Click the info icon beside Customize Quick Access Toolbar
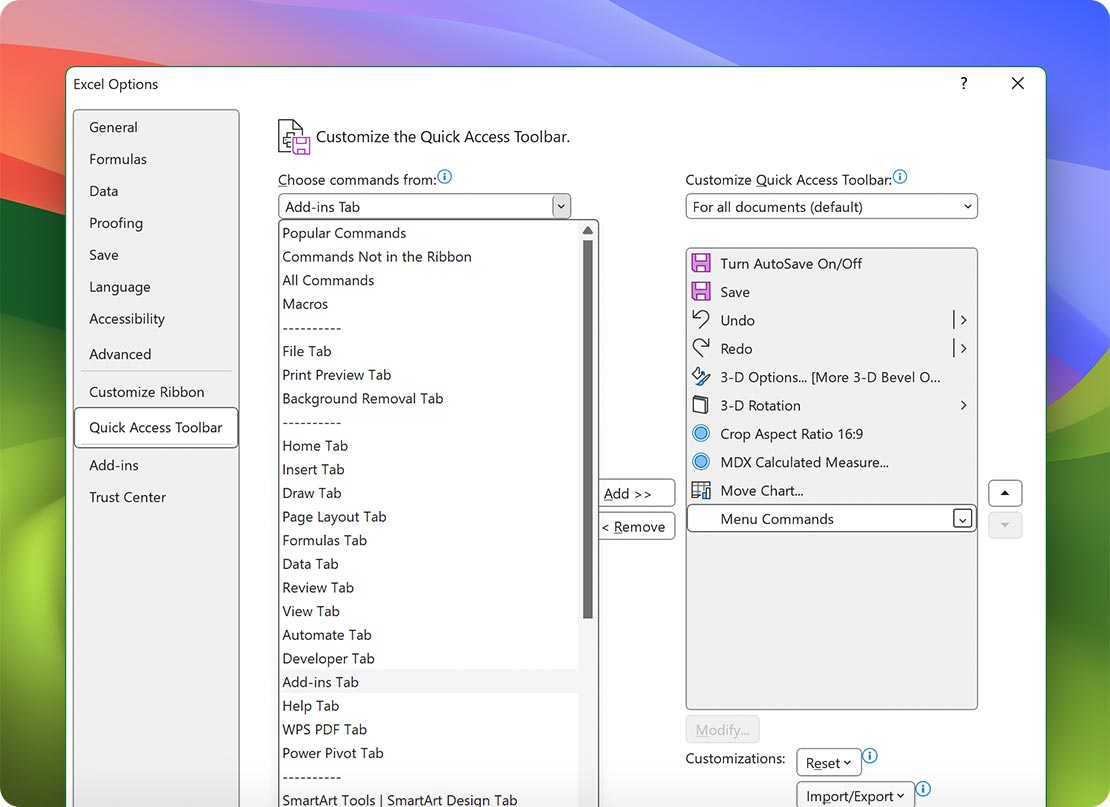Viewport: 1110px width, 807px height. [x=899, y=176]
